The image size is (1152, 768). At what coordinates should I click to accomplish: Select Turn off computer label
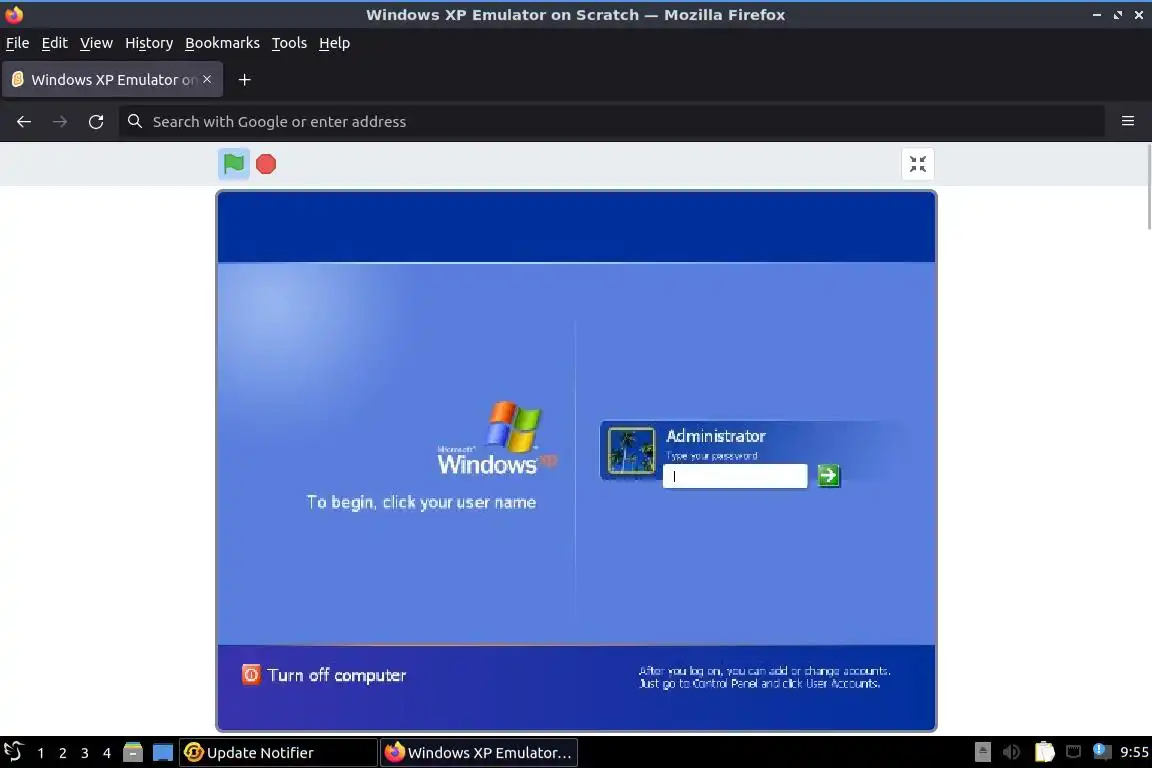[336, 675]
